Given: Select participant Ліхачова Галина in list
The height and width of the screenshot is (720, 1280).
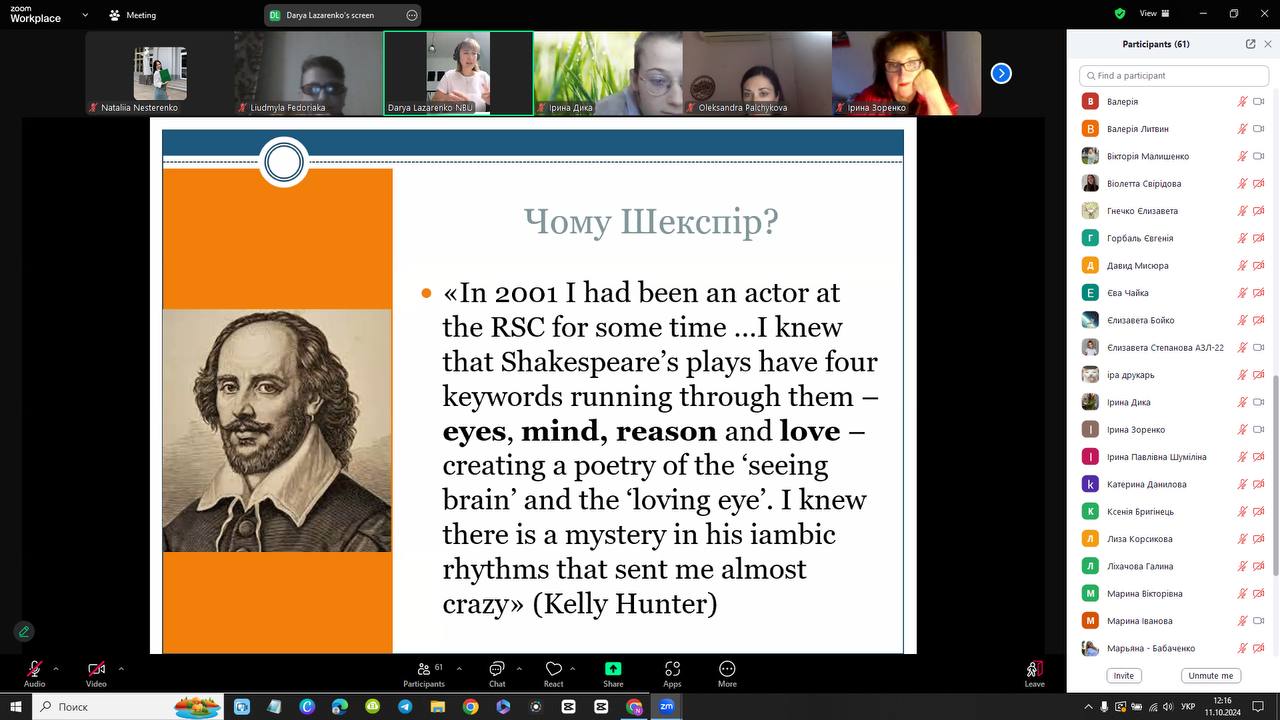Looking at the screenshot, I should 1174,566.
